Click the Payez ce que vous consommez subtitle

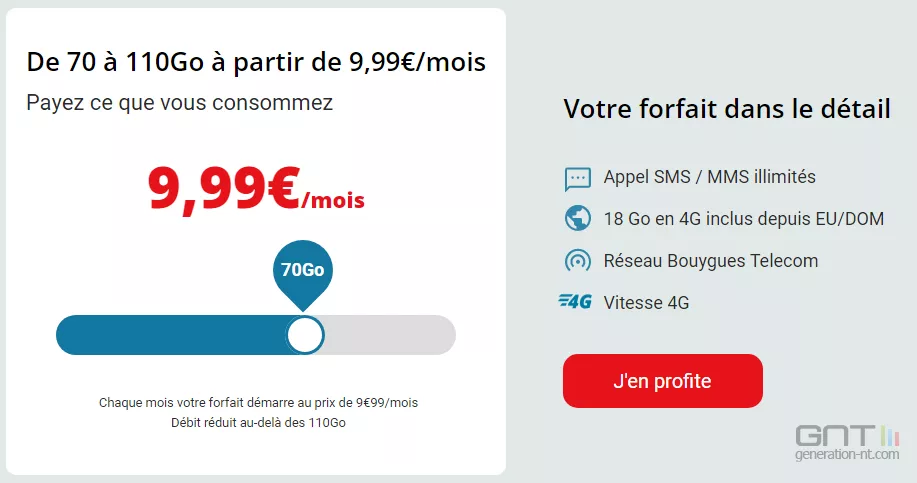pos(180,103)
